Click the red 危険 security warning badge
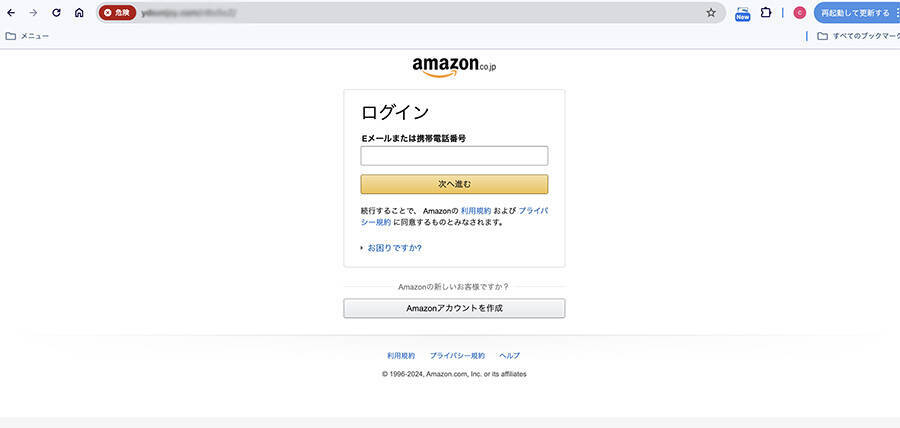Image resolution: width=900 pixels, height=428 pixels. pyautogui.click(x=117, y=13)
